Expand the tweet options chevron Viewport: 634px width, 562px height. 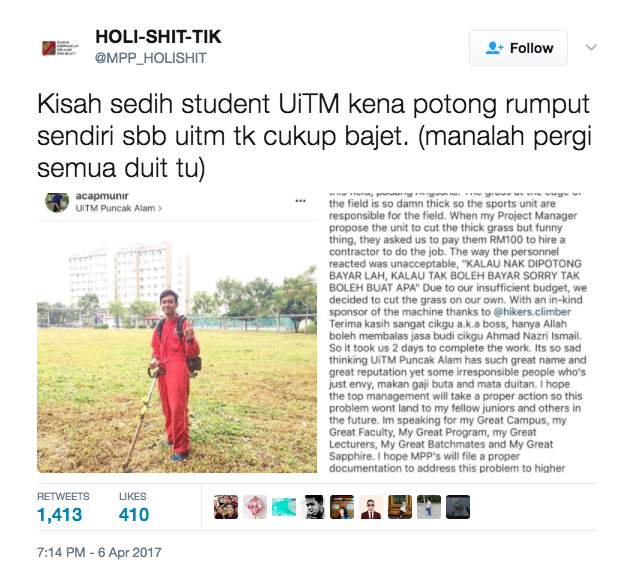[x=591, y=48]
